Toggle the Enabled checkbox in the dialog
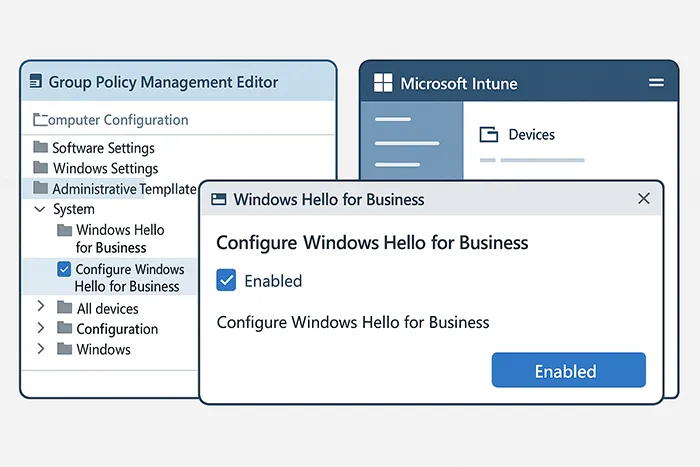 (227, 281)
